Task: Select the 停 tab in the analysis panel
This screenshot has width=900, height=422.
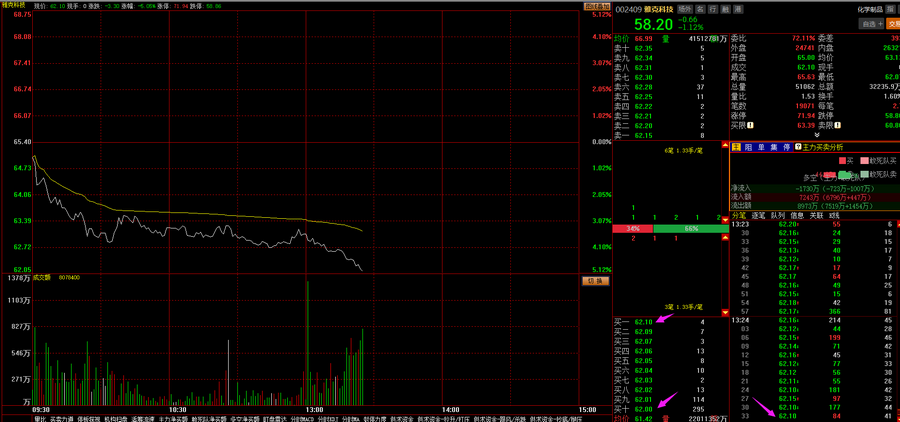Action: tap(786, 148)
